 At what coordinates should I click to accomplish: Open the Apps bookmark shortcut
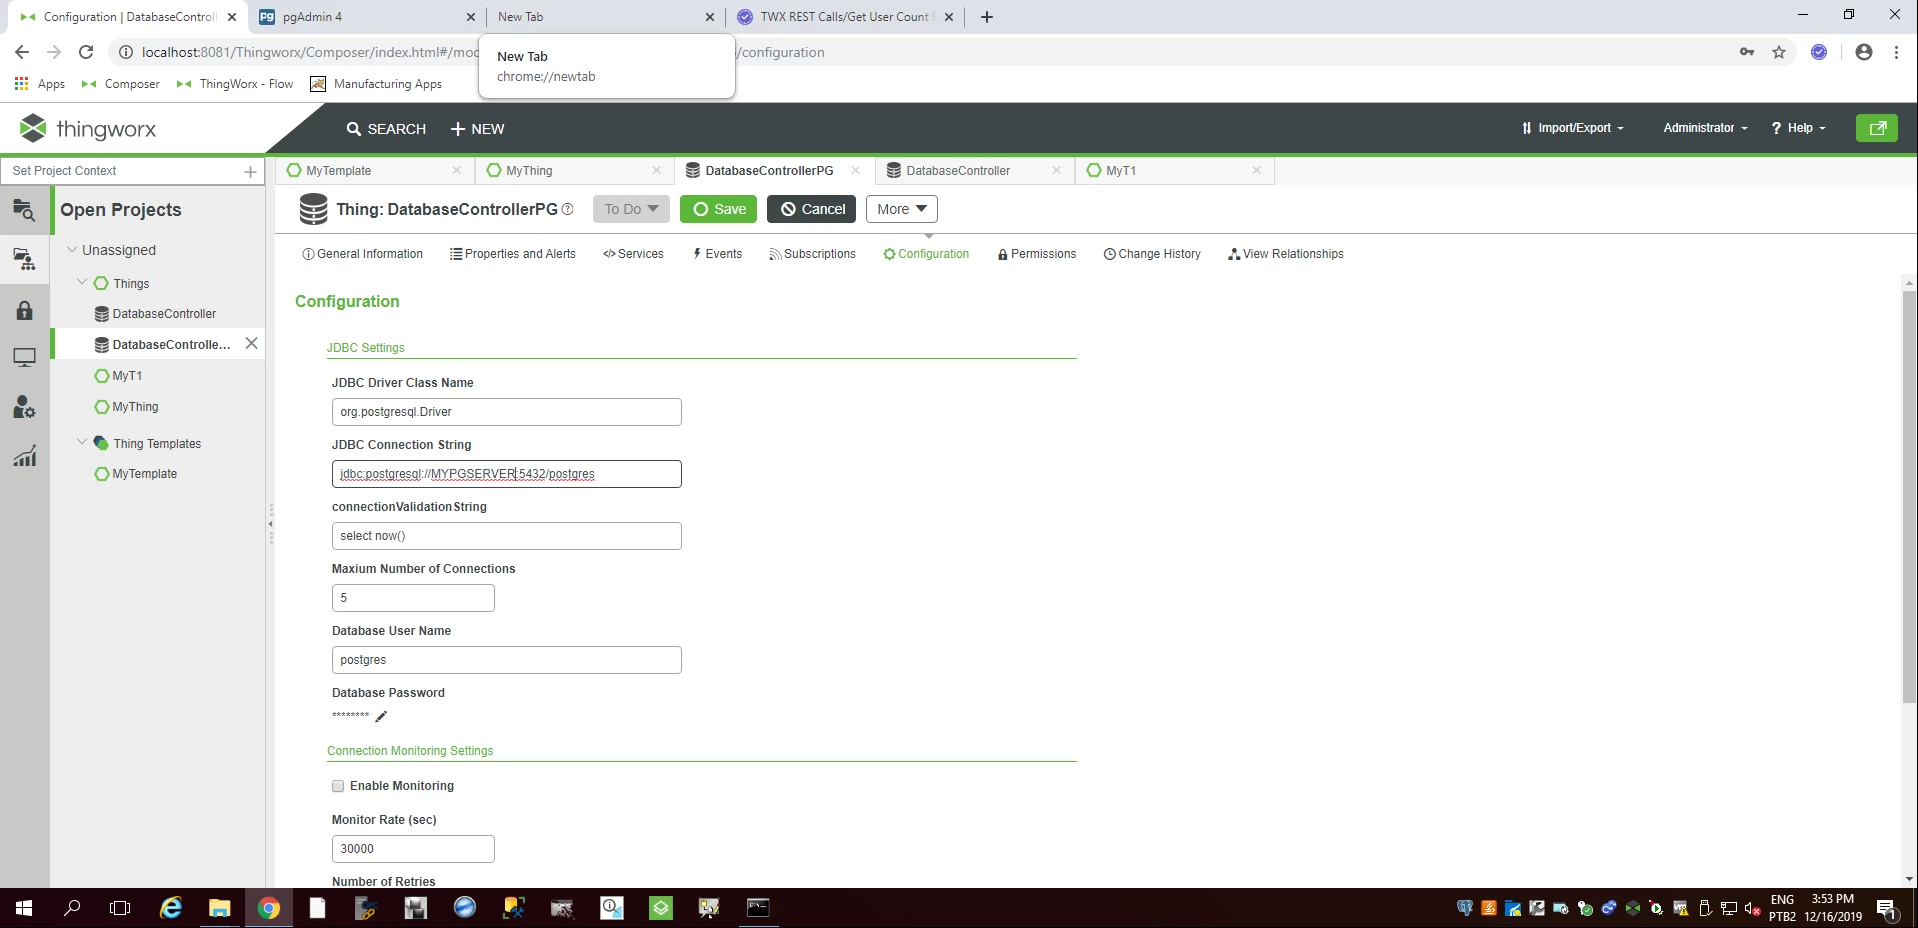(40, 84)
